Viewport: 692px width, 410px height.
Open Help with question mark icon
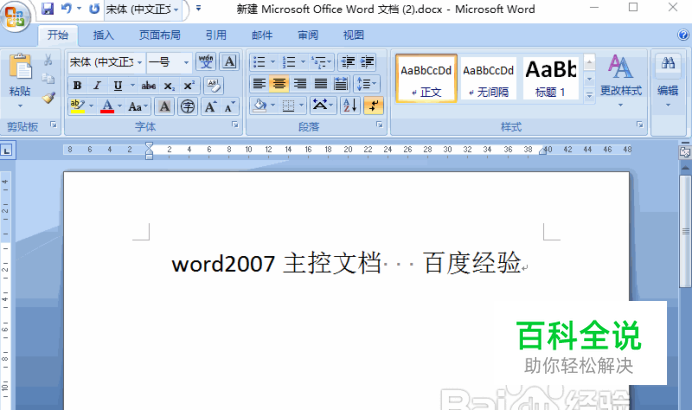coord(683,35)
